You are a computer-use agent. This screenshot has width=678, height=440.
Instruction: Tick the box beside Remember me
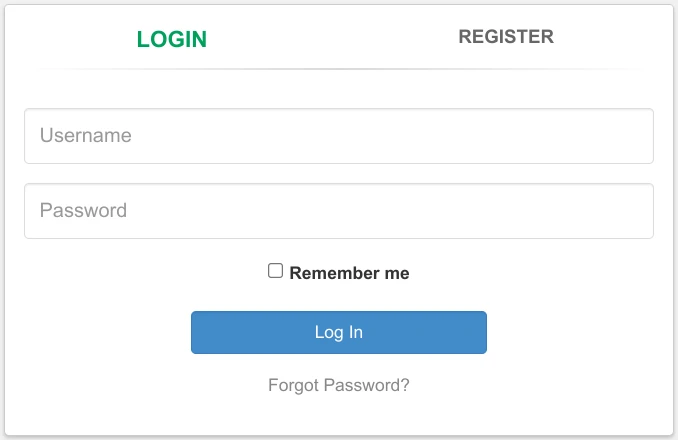[x=276, y=271]
